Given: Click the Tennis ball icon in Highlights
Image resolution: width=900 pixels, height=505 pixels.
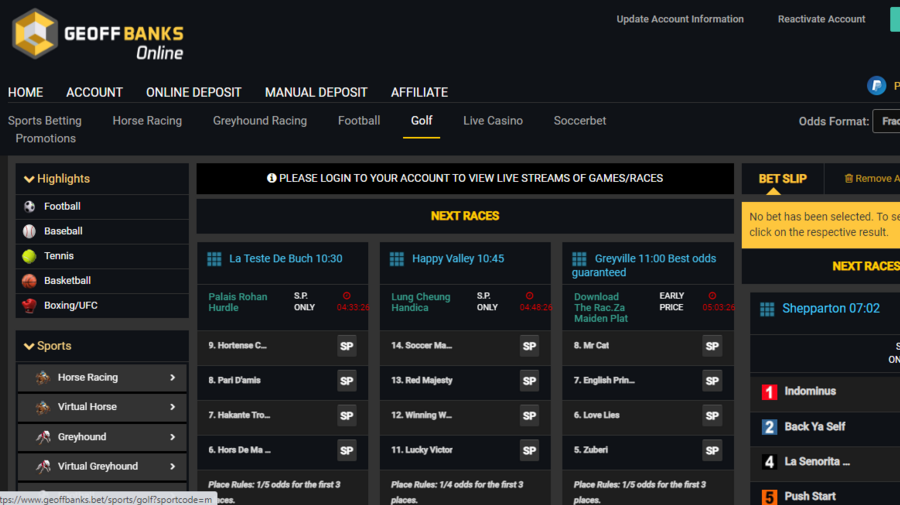Looking at the screenshot, I should 29,256.
